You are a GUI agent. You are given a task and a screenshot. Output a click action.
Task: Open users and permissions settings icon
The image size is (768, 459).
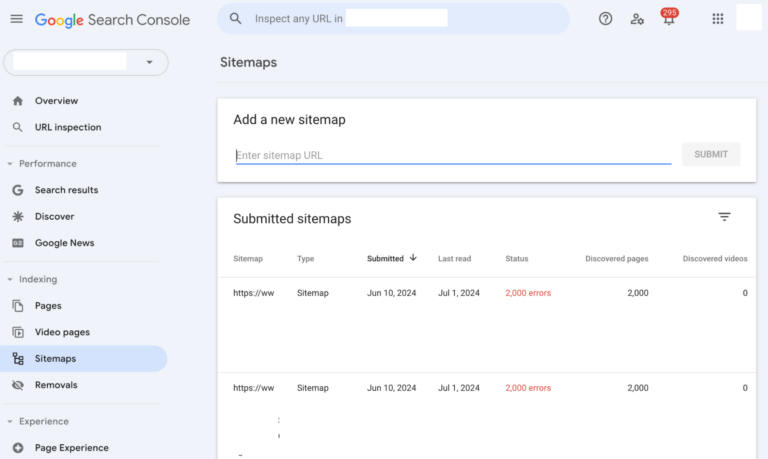[x=637, y=19]
